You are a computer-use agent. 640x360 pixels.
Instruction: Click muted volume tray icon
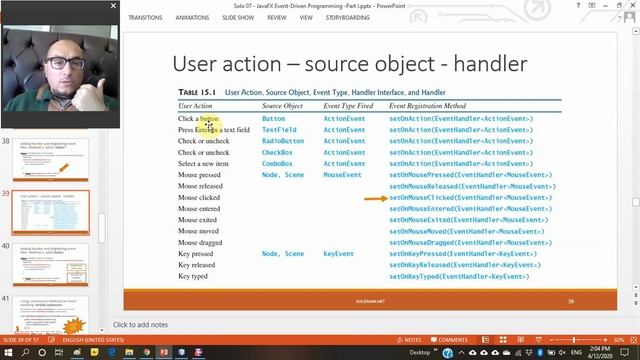click(x=562, y=353)
